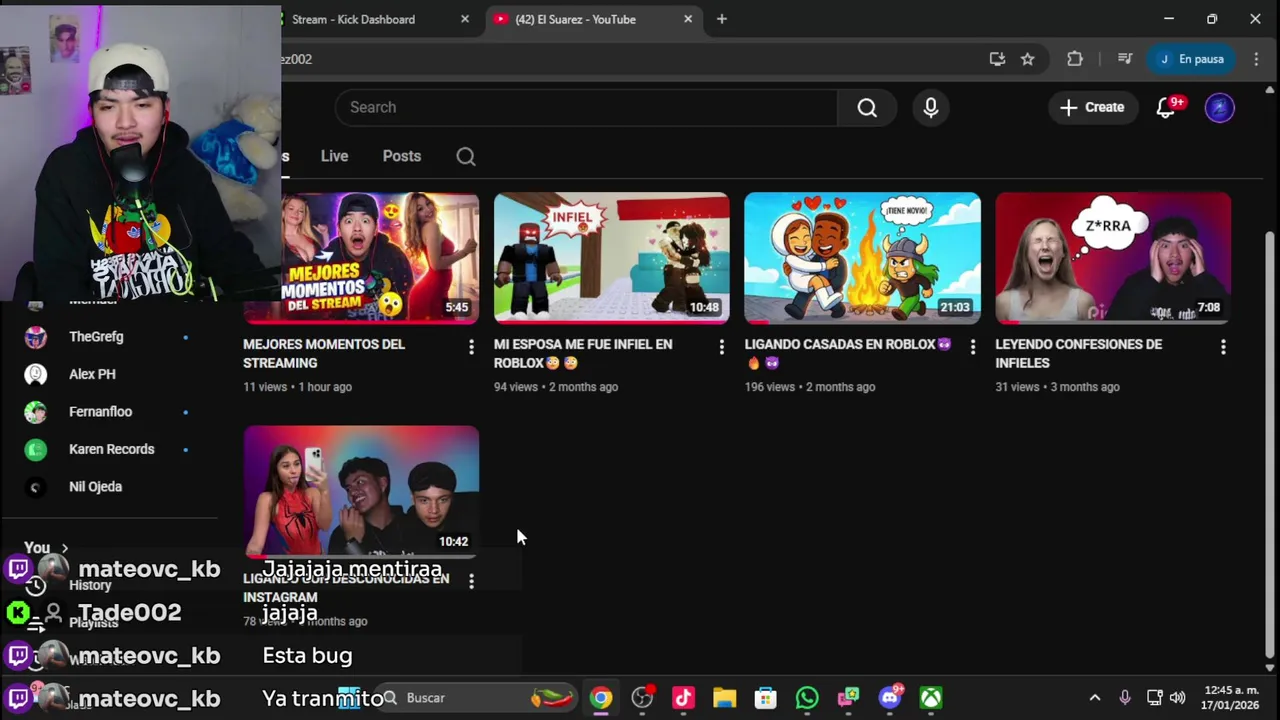The width and height of the screenshot is (1280, 720).
Task: Open options for LIGANDO CASADAS EN ROBLOX video
Action: coord(972,347)
